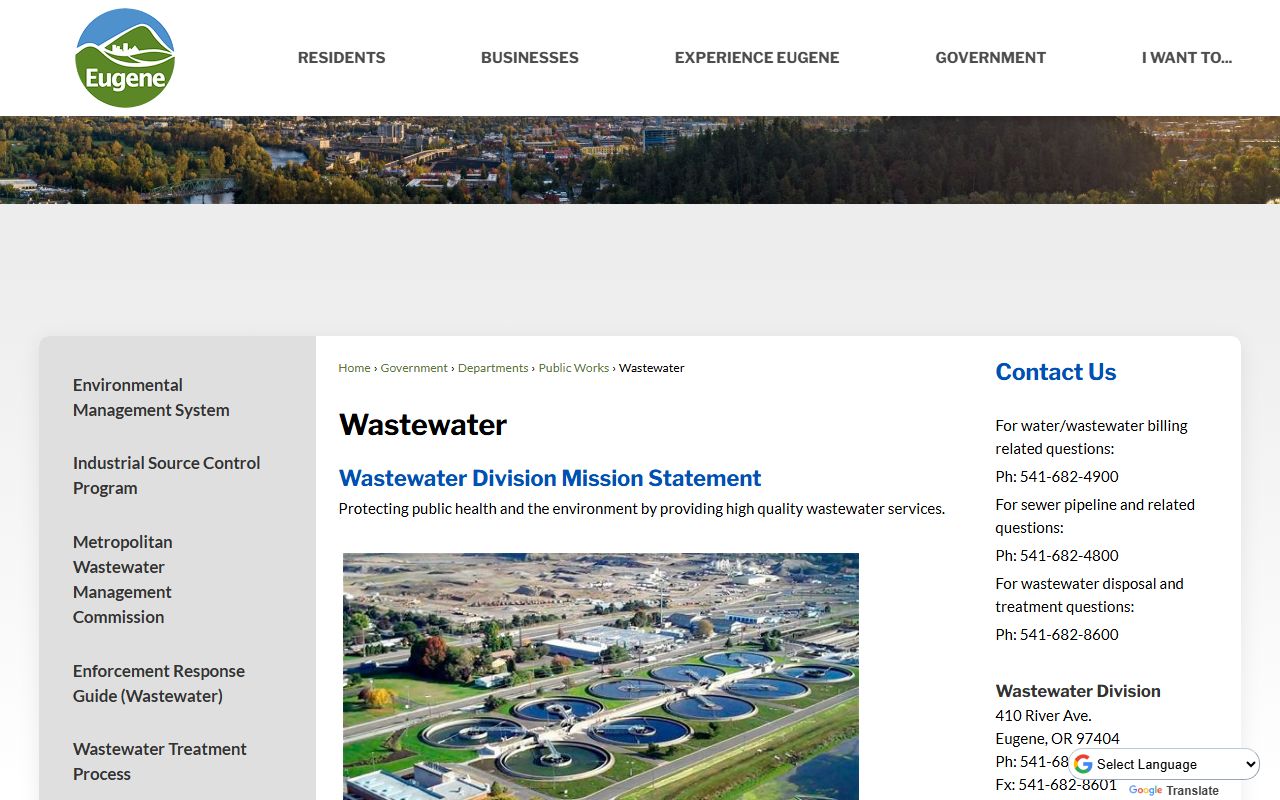Open Metropolitan Wastewater Management Commission link
Image resolution: width=1280 pixels, height=800 pixels.
point(123,579)
